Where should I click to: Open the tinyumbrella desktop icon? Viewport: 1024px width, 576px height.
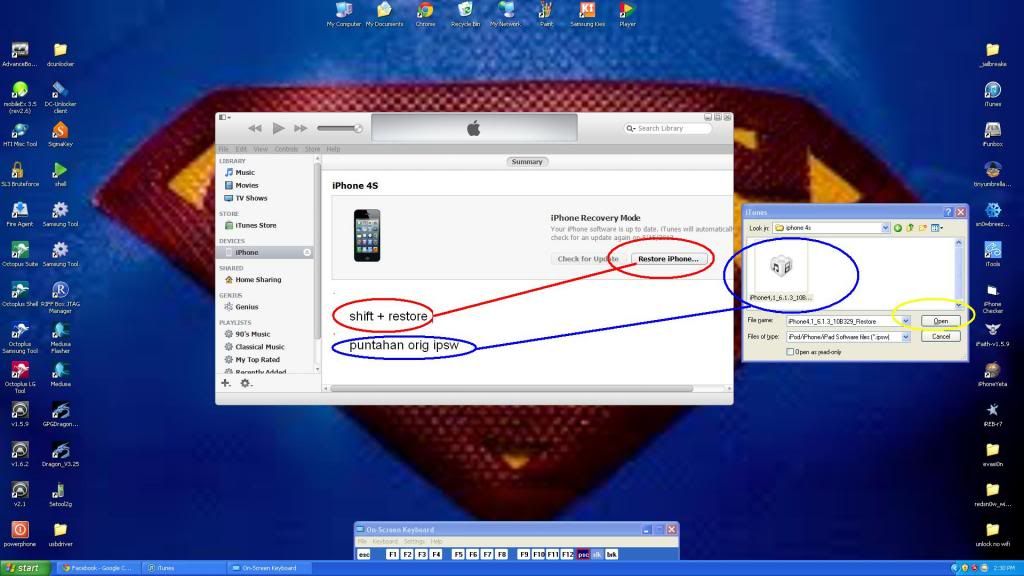point(993,174)
